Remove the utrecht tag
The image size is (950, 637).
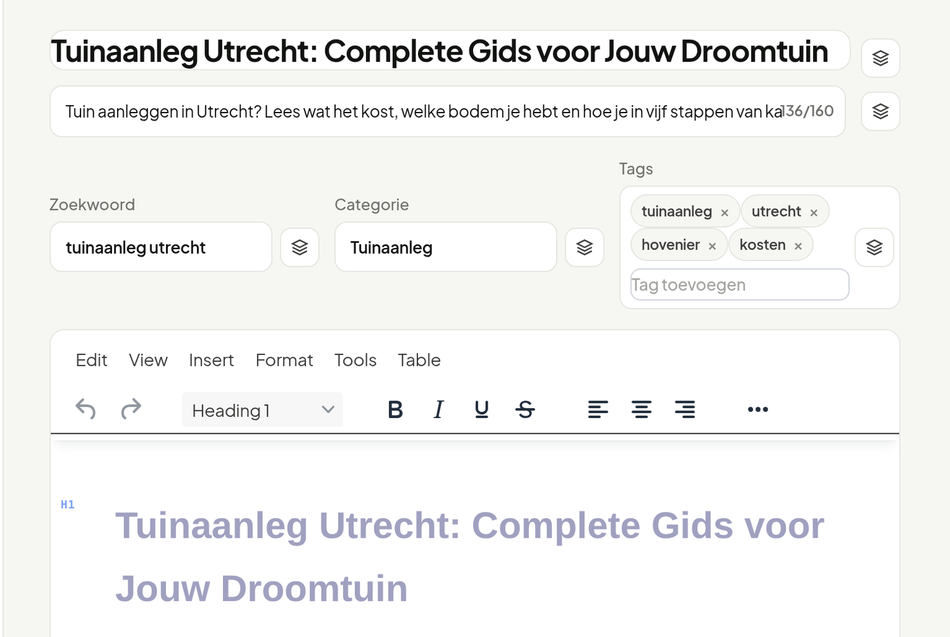pos(814,213)
